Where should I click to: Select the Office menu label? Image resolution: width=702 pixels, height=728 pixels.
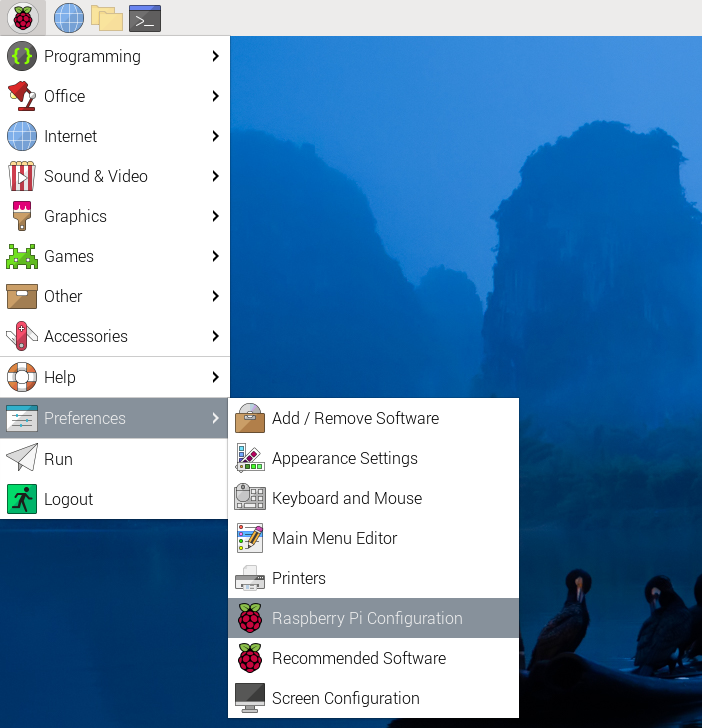click(x=65, y=96)
